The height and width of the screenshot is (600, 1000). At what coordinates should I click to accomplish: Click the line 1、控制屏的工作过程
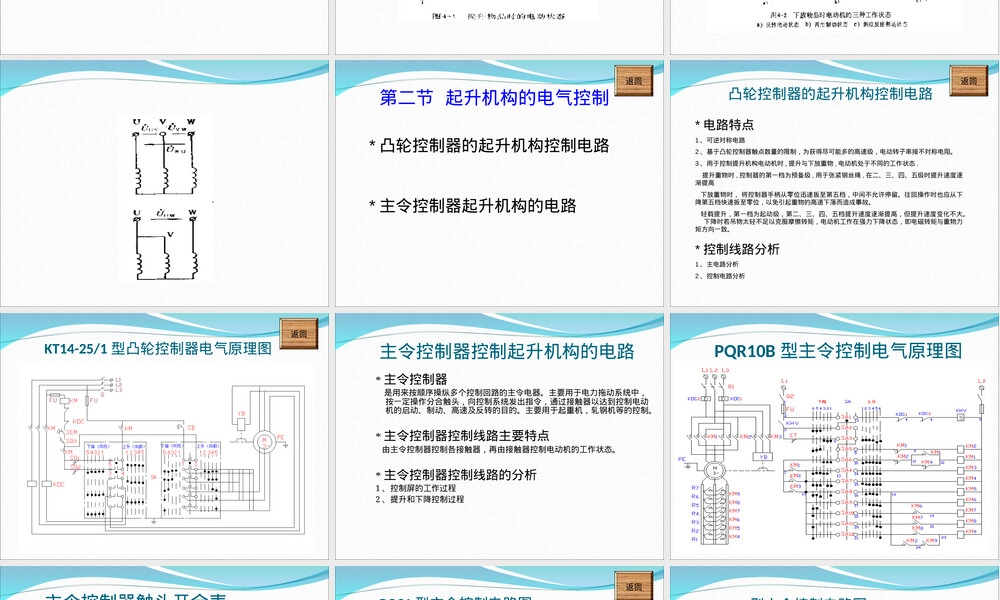point(415,488)
